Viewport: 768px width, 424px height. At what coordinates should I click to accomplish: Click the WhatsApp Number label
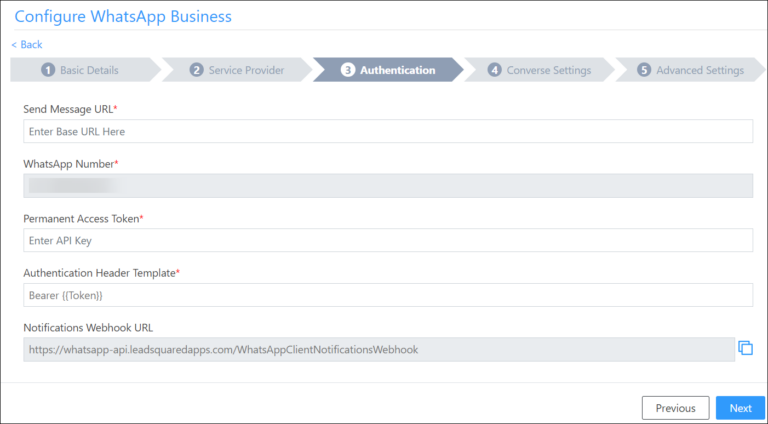(x=71, y=164)
